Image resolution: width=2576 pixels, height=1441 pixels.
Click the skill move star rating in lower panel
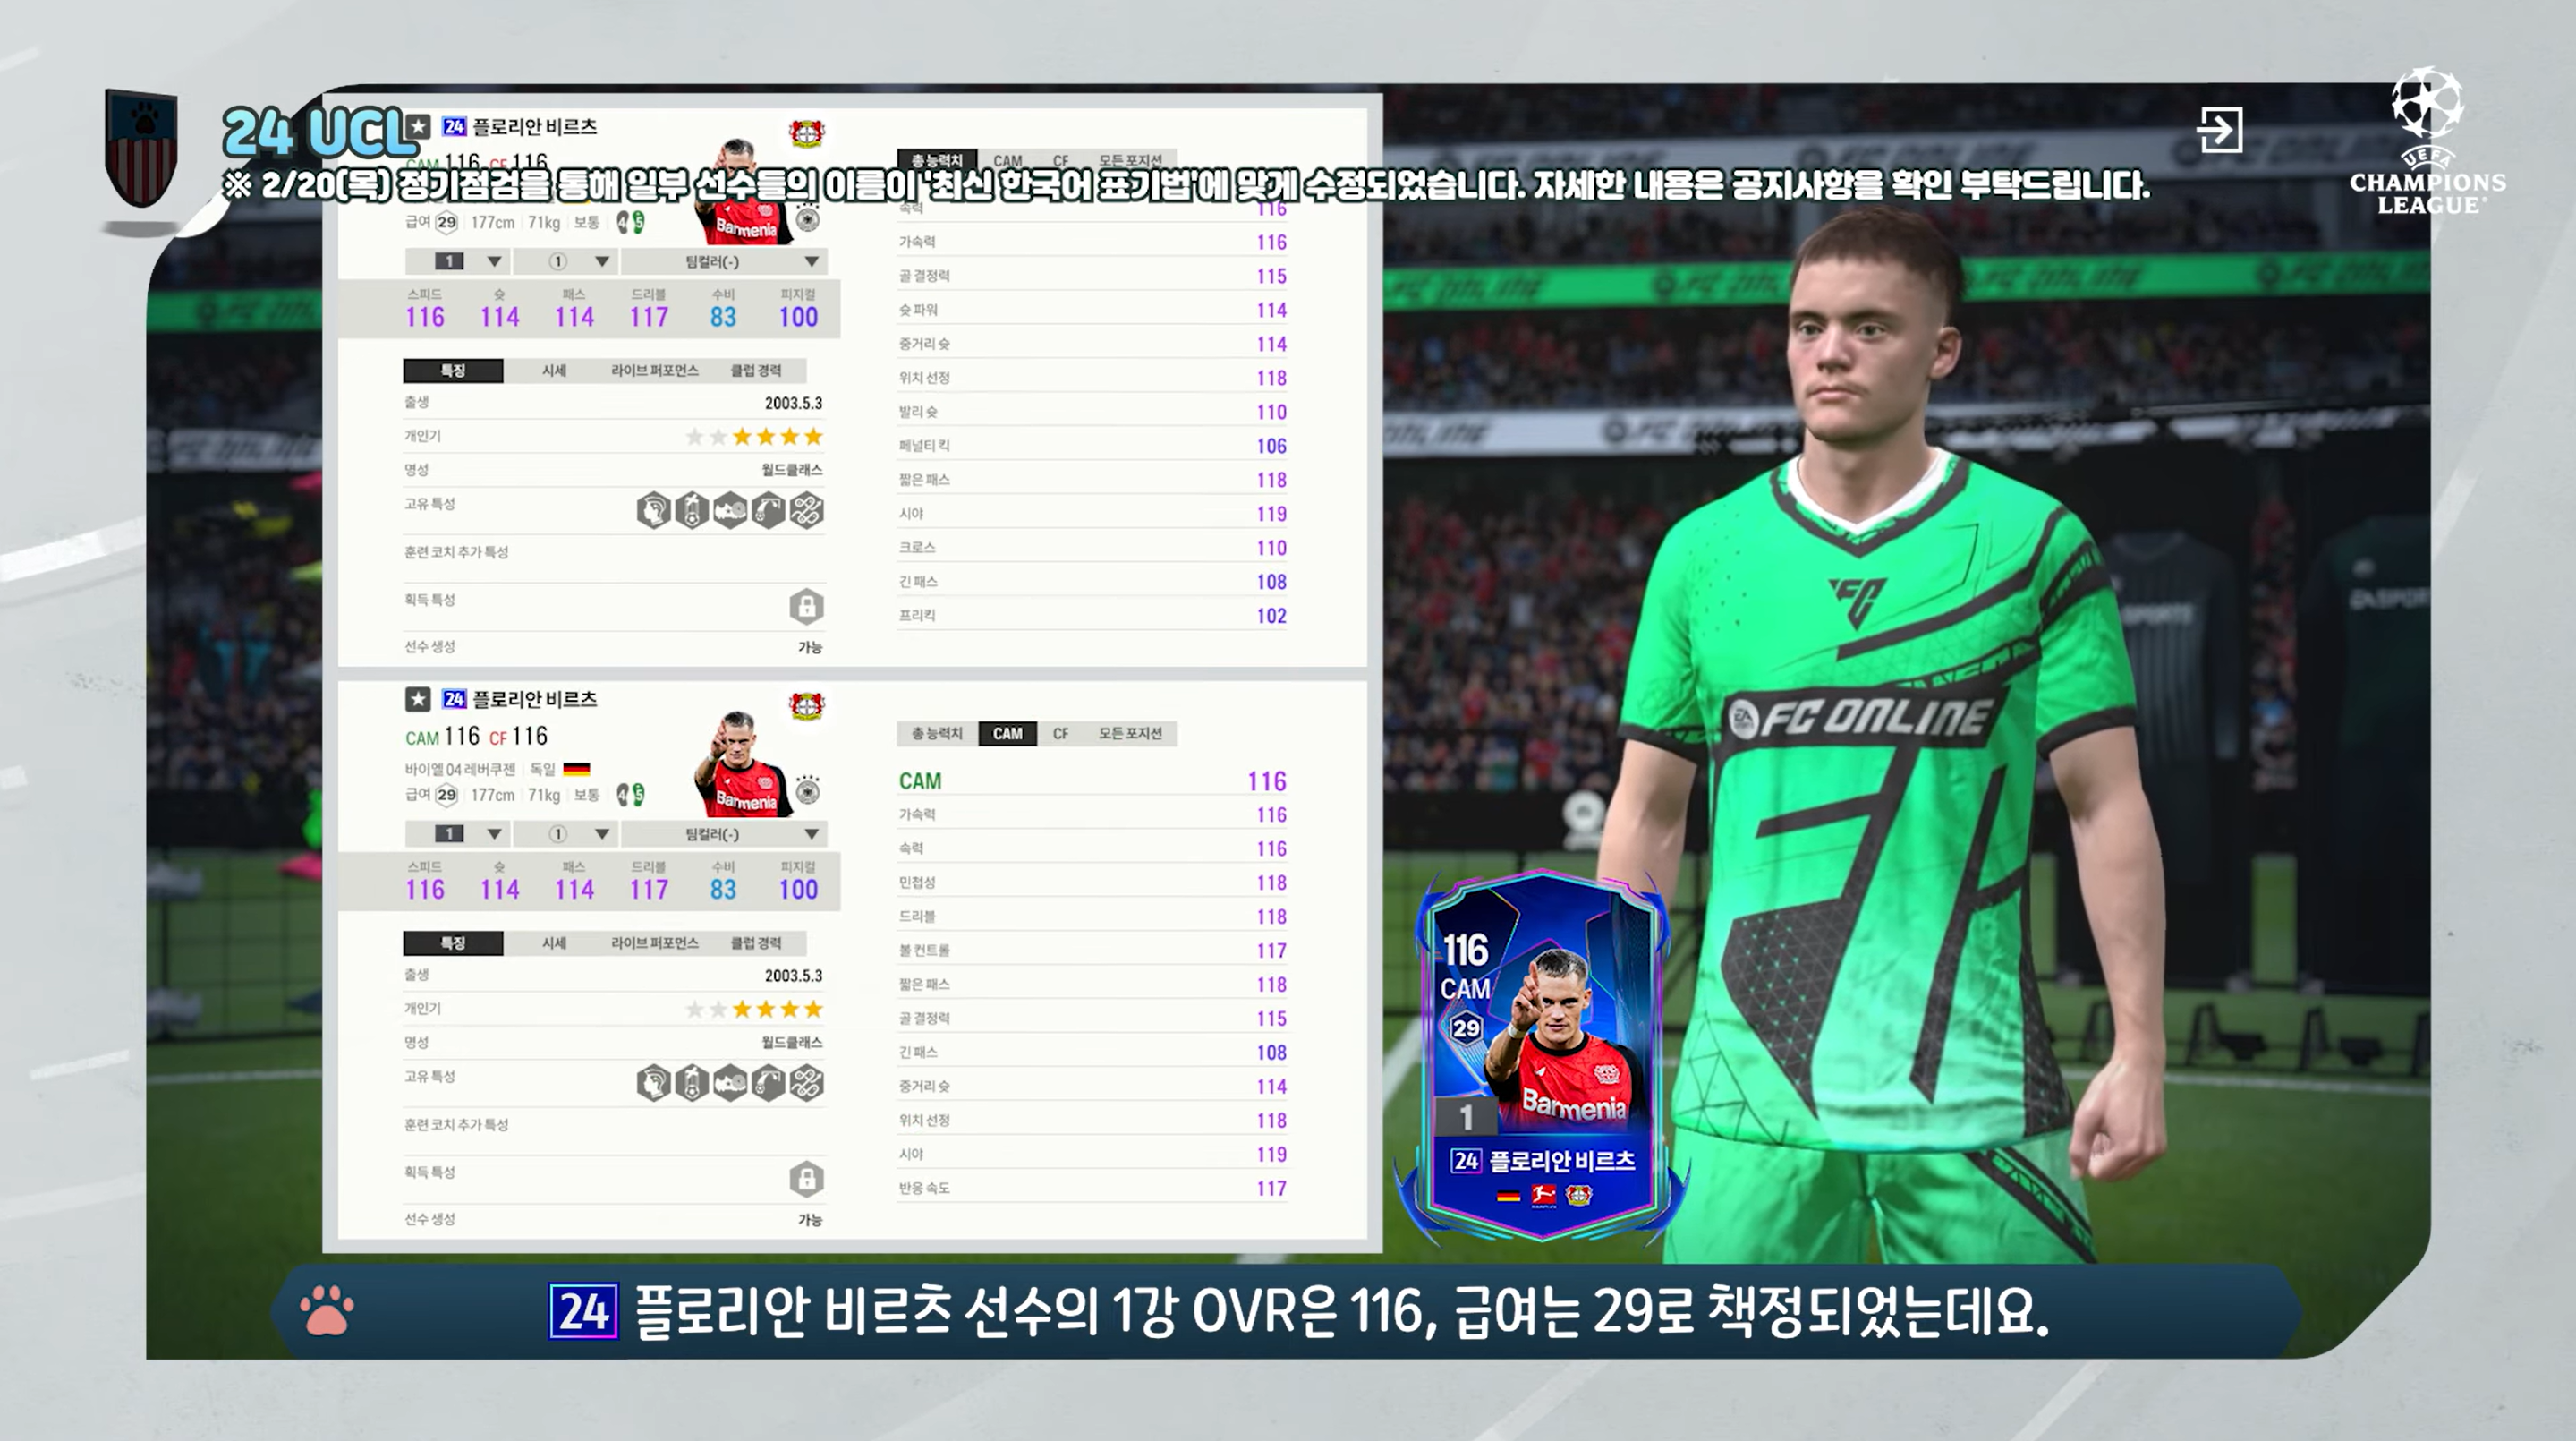pos(755,1009)
